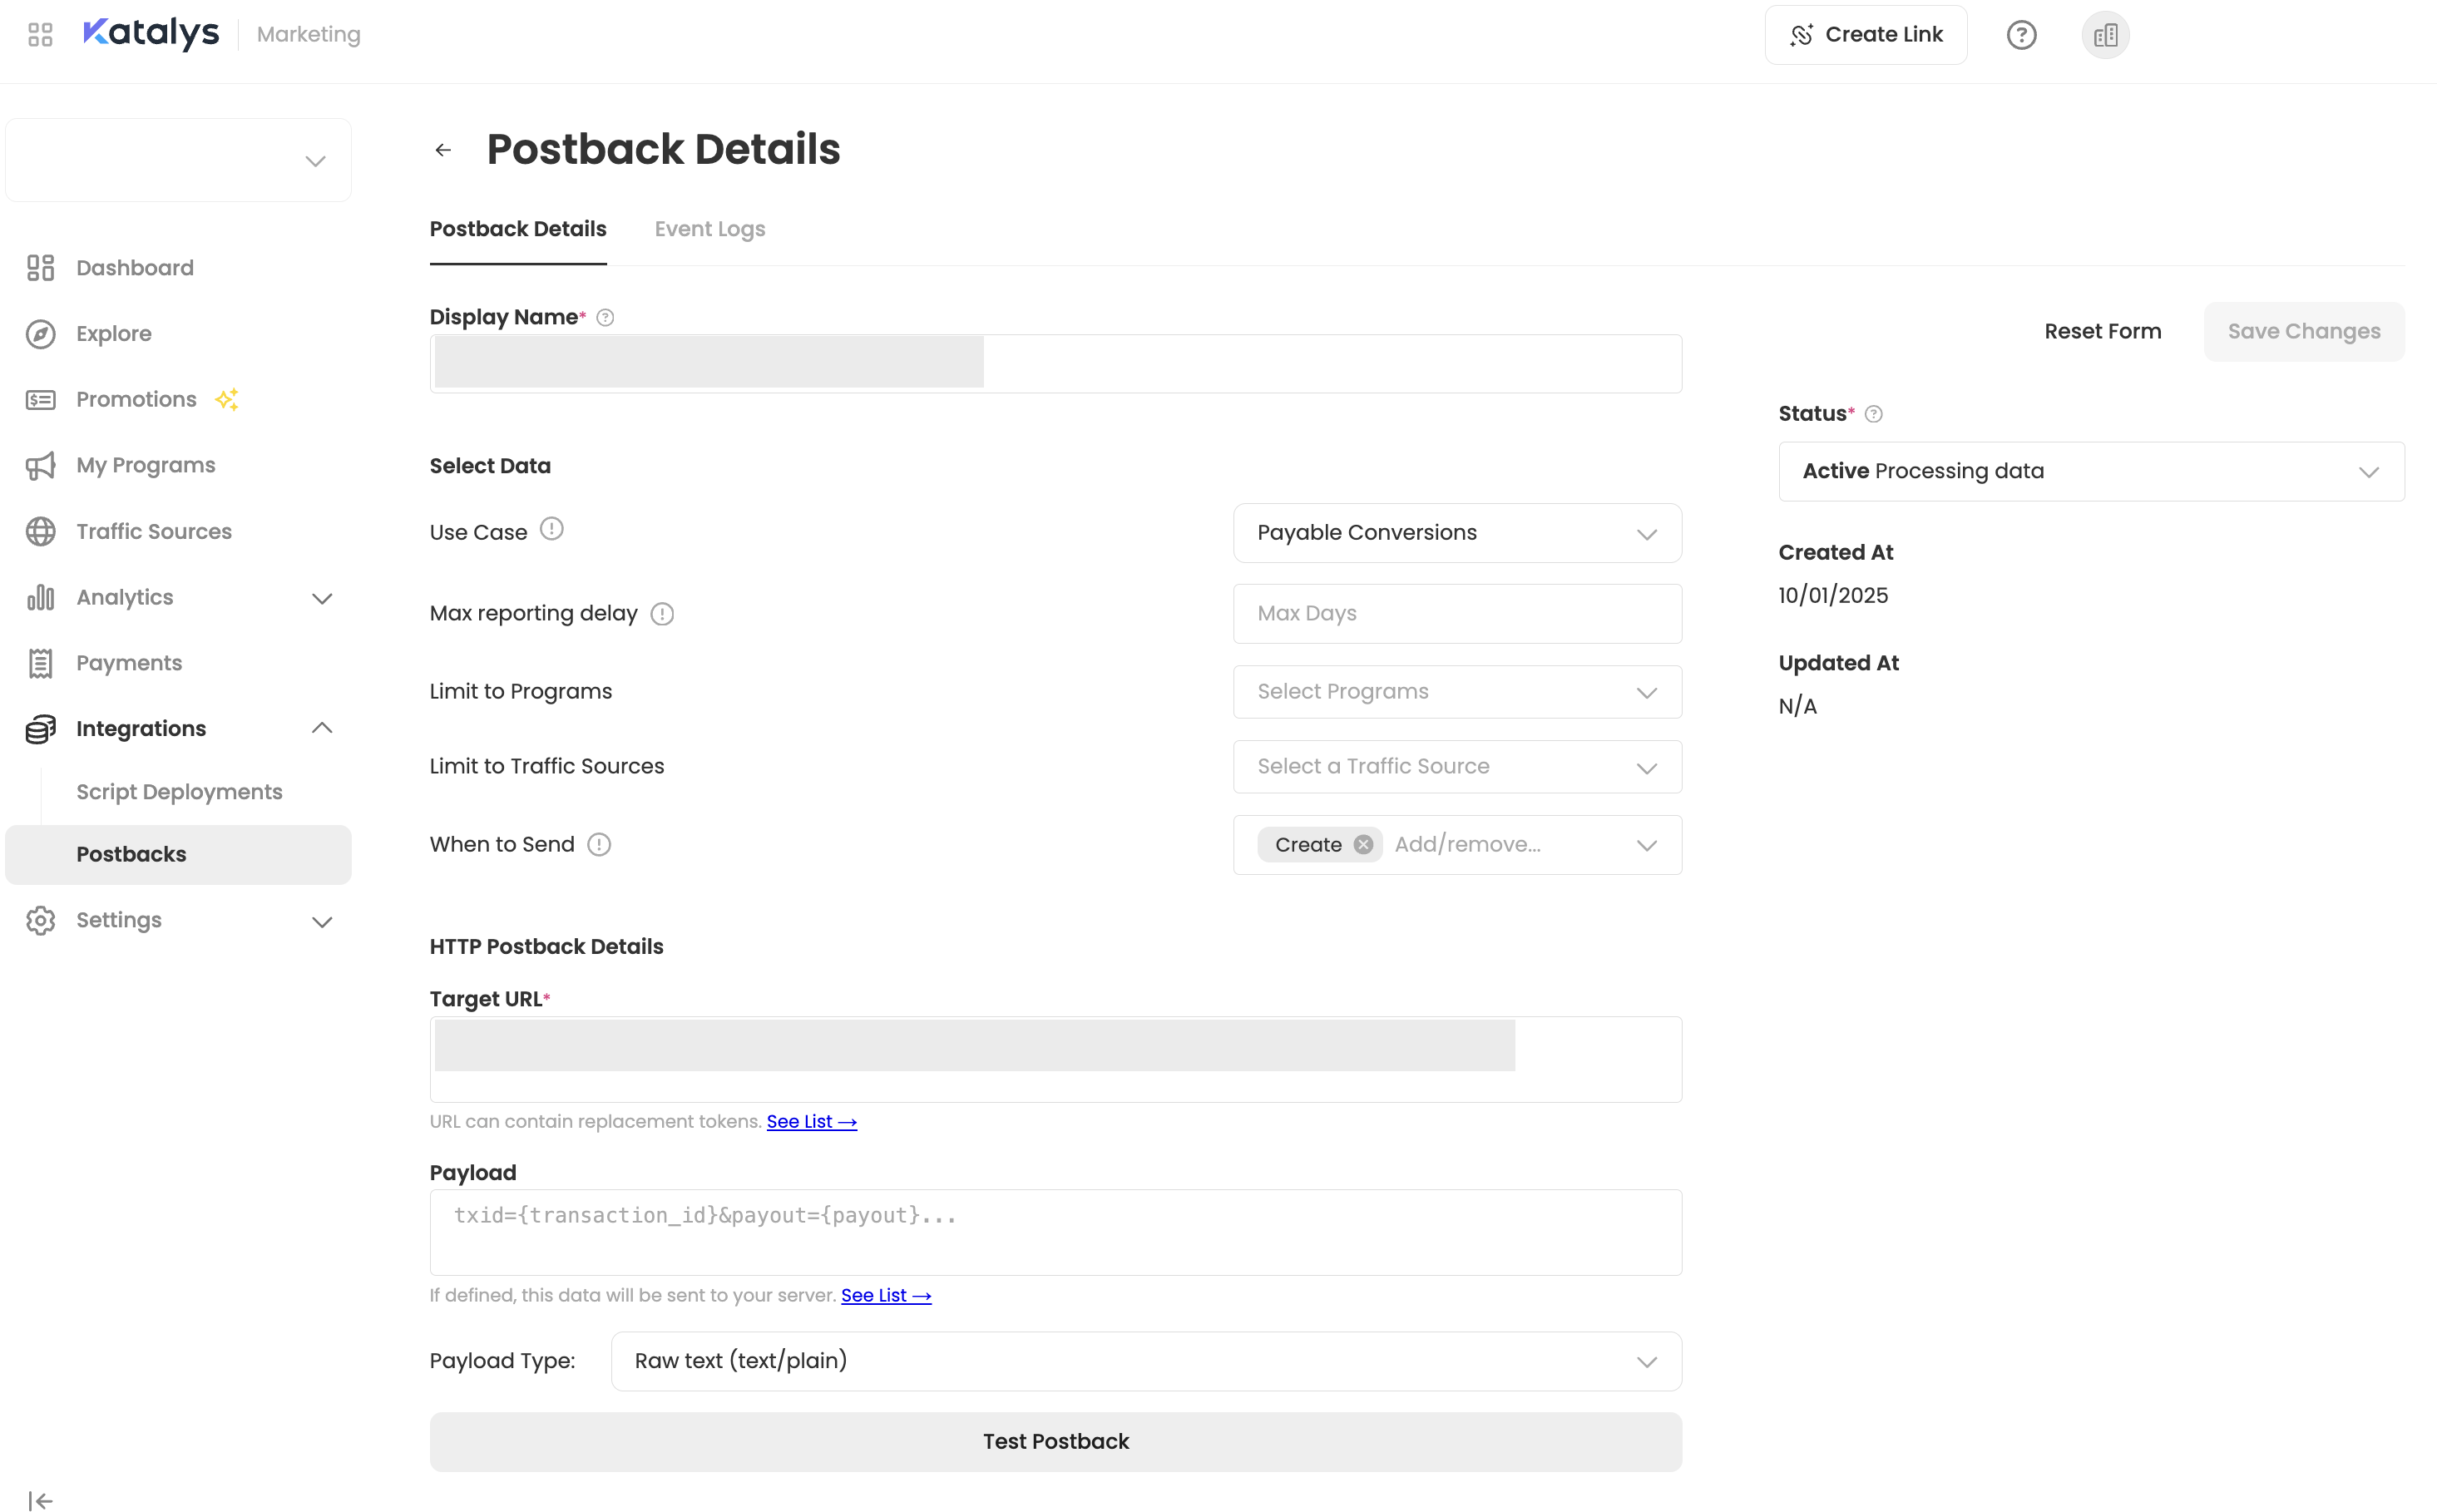Open the Use Case Payable Conversions dropdown

click(x=1456, y=533)
